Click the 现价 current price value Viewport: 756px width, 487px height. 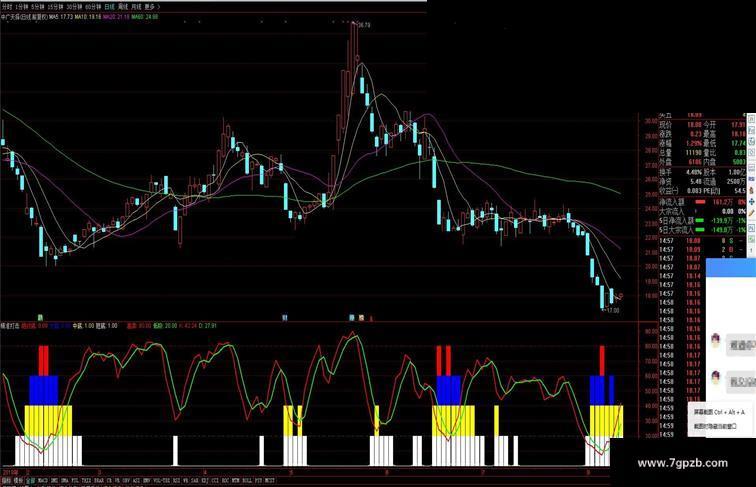pos(694,125)
